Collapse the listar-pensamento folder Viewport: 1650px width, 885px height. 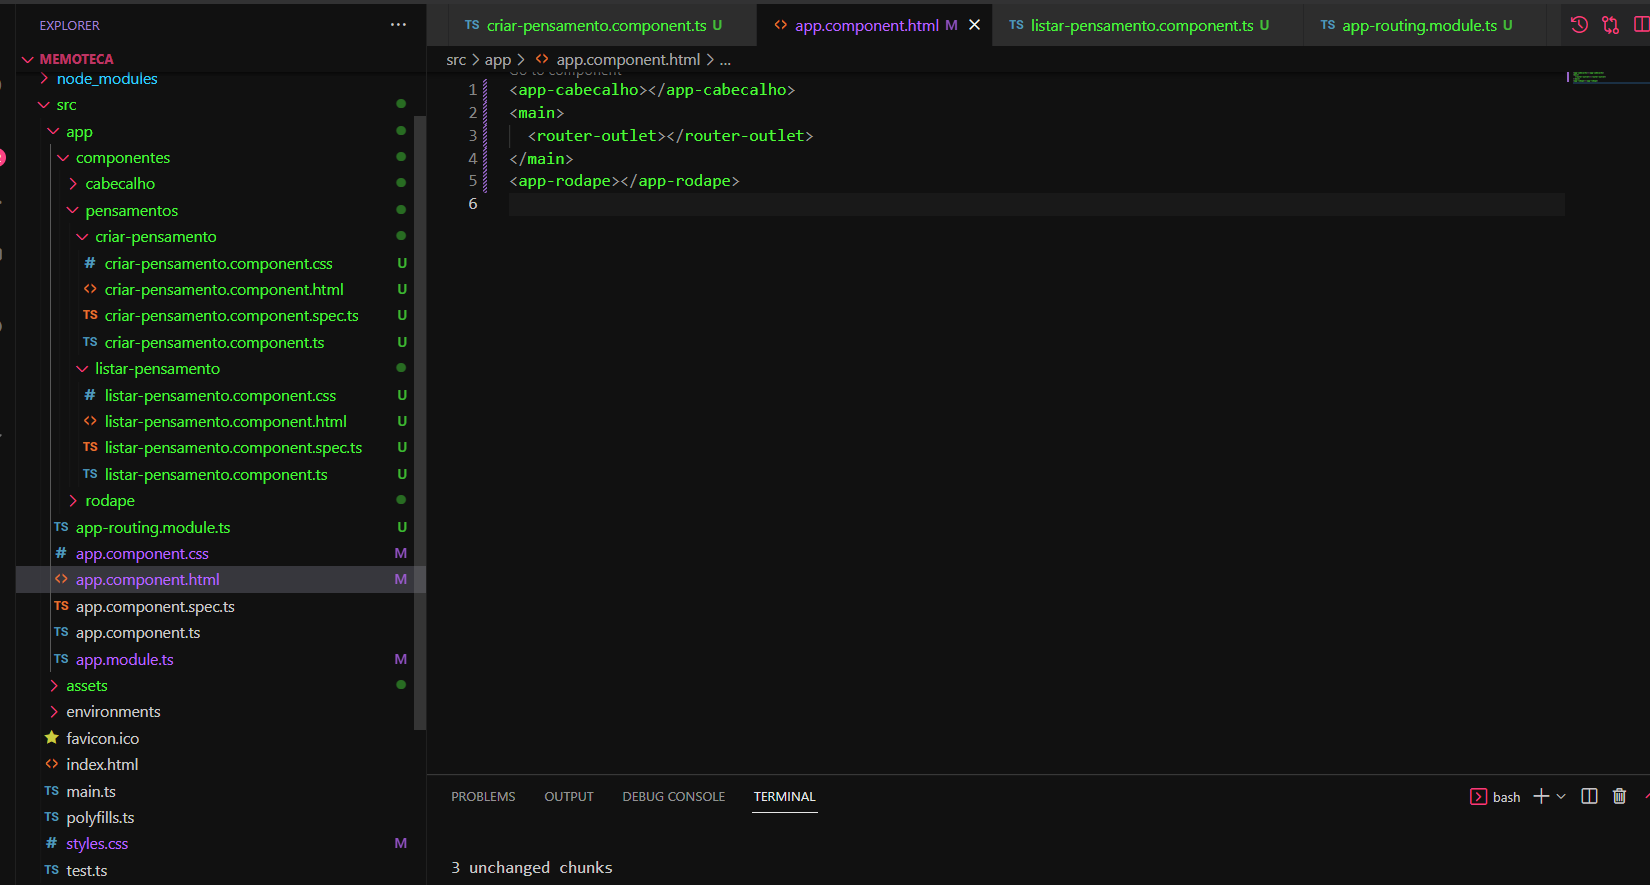pyautogui.click(x=157, y=369)
